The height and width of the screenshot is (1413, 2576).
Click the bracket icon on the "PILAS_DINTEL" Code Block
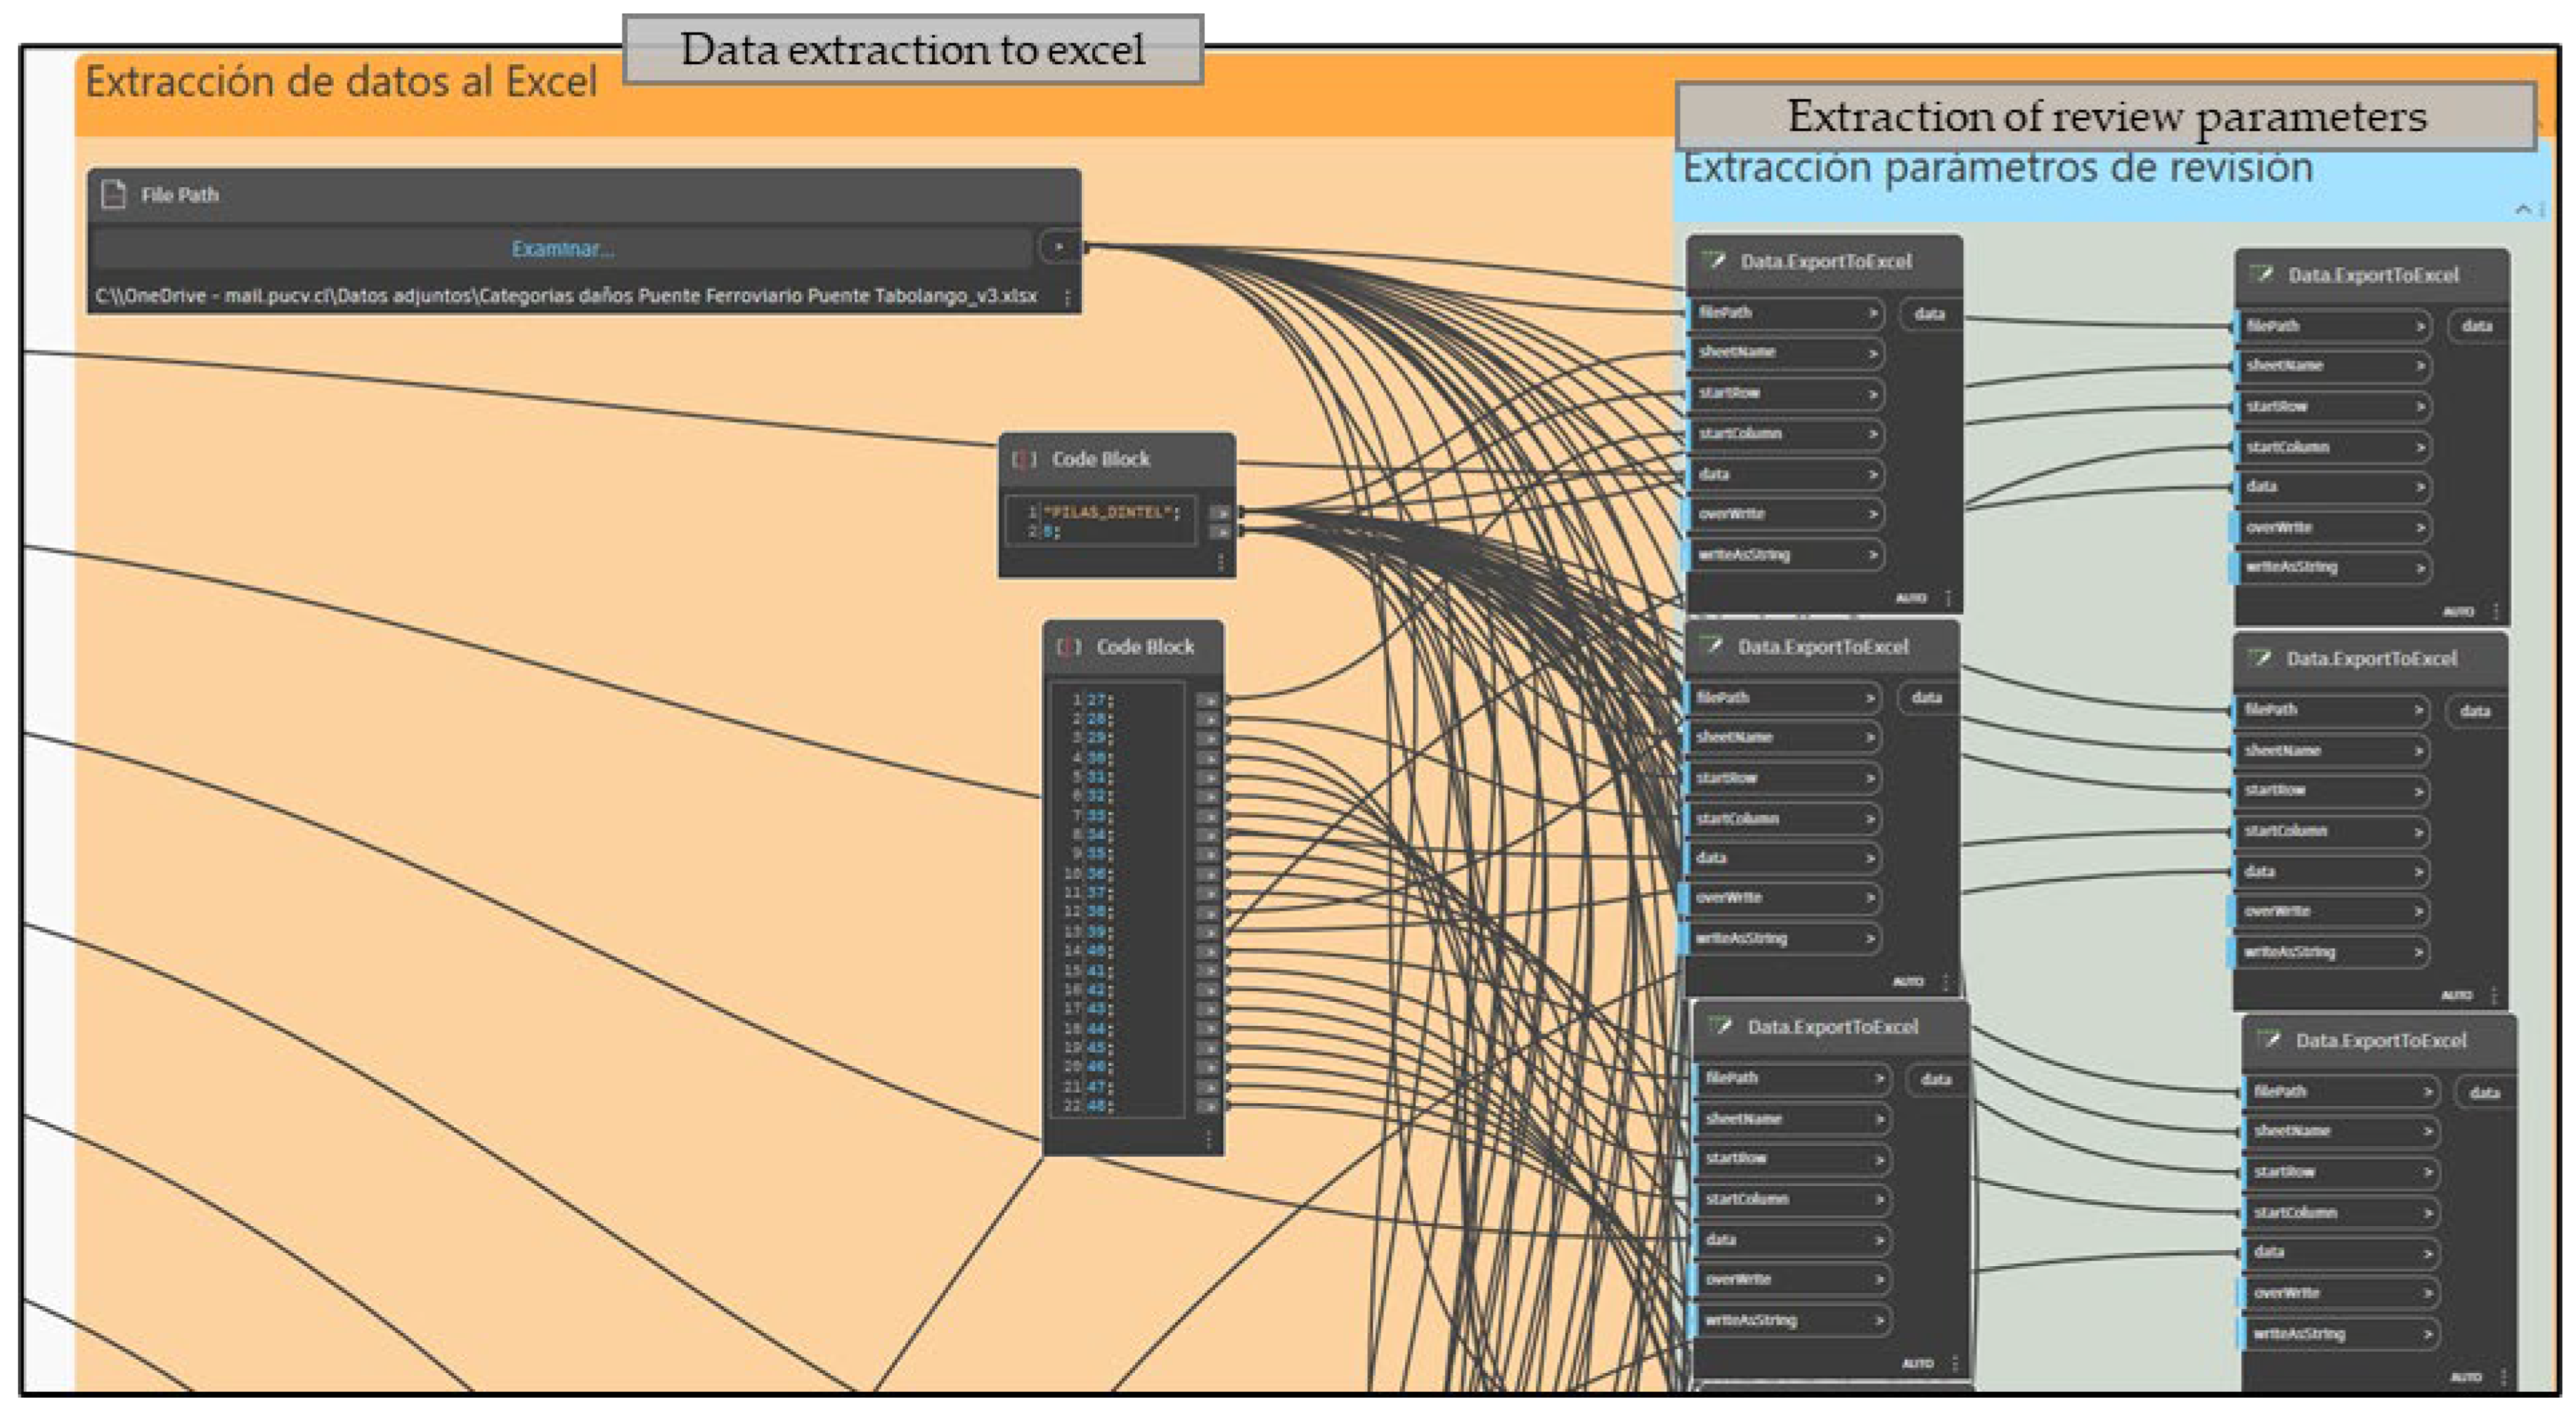(x=1023, y=459)
